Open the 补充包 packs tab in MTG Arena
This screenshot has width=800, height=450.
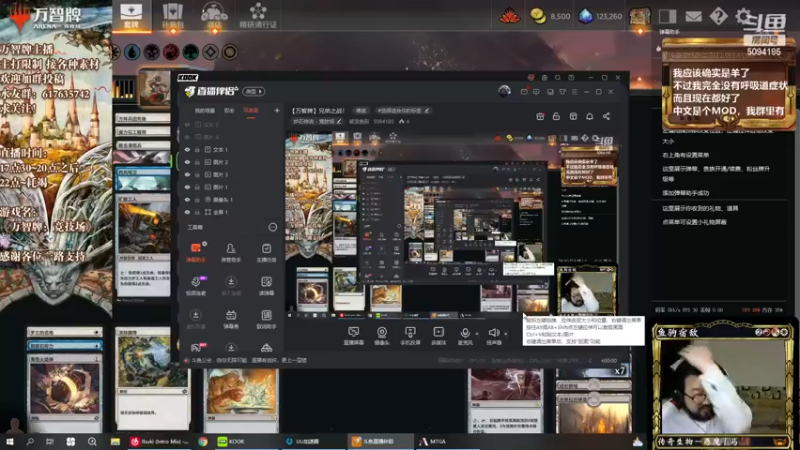point(172,15)
